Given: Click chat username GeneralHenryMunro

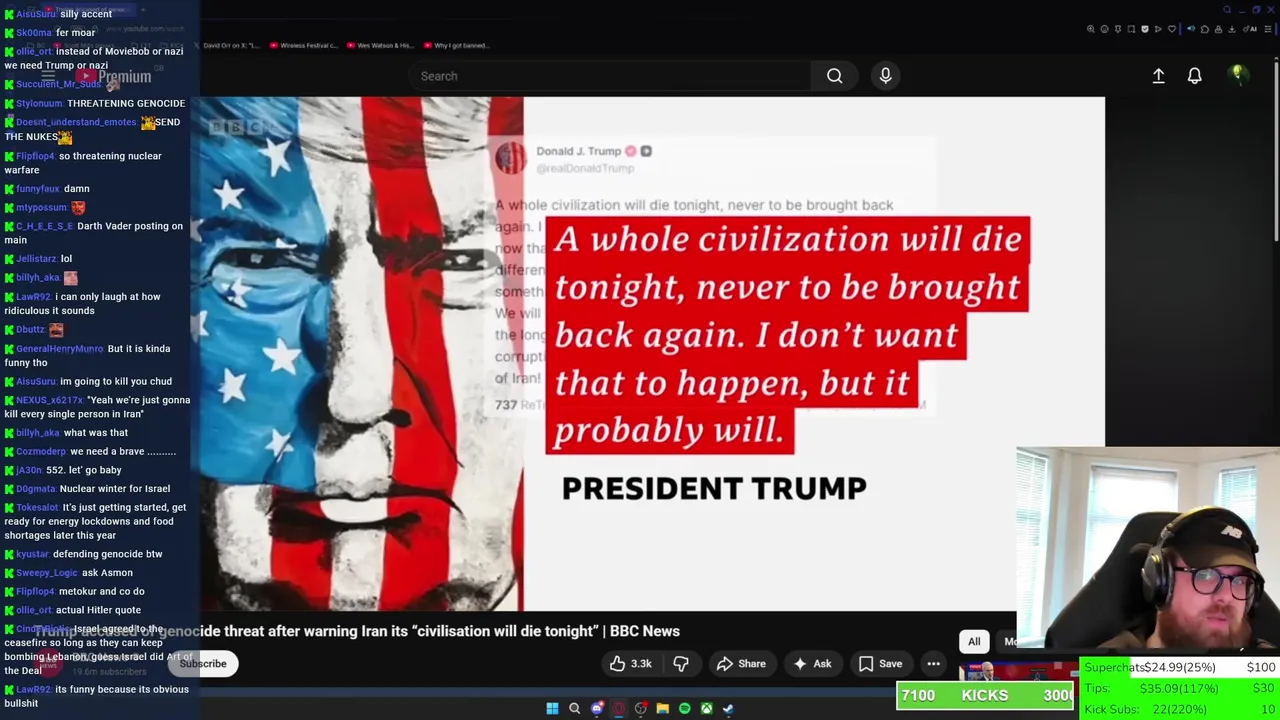Looking at the screenshot, I should 59,349.
